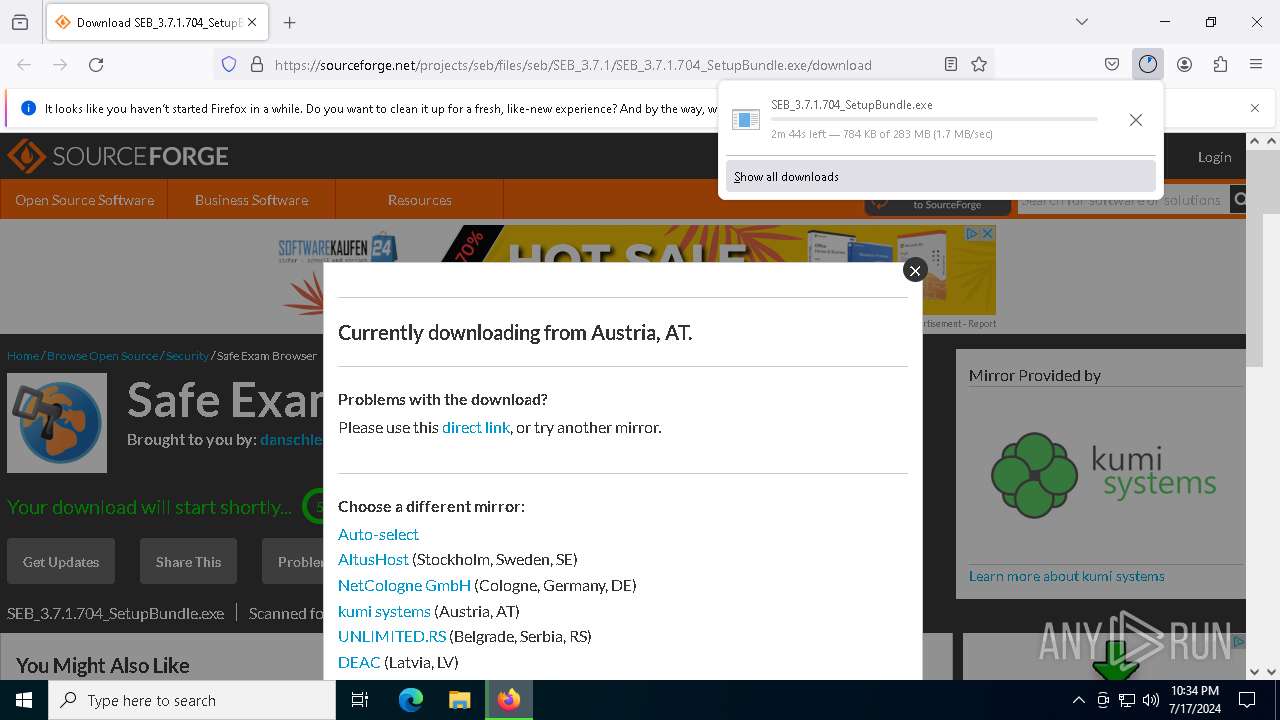The height and width of the screenshot is (720, 1280).
Task: Choose the AltusHost mirror
Action: 373,559
